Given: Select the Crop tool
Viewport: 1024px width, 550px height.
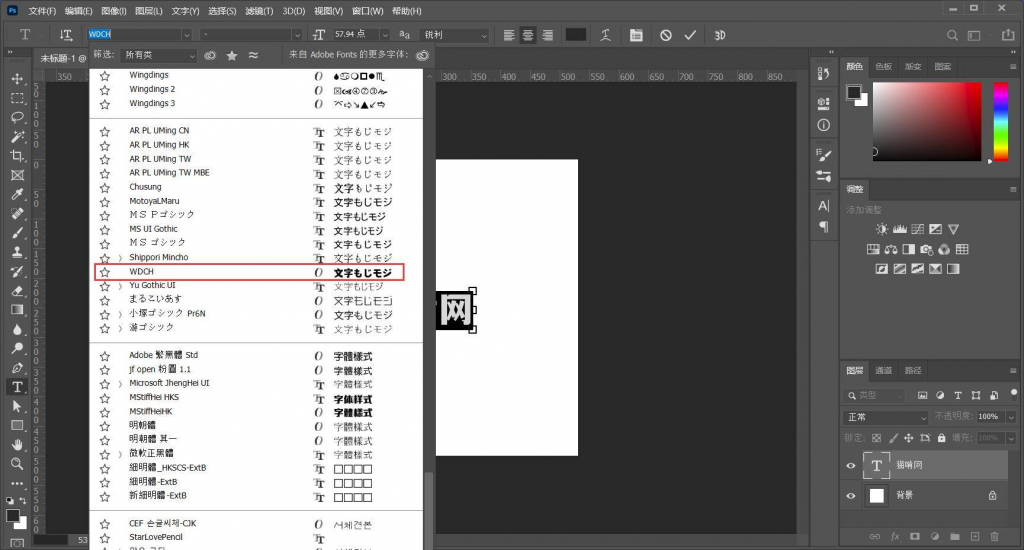Looking at the screenshot, I should click(x=17, y=156).
